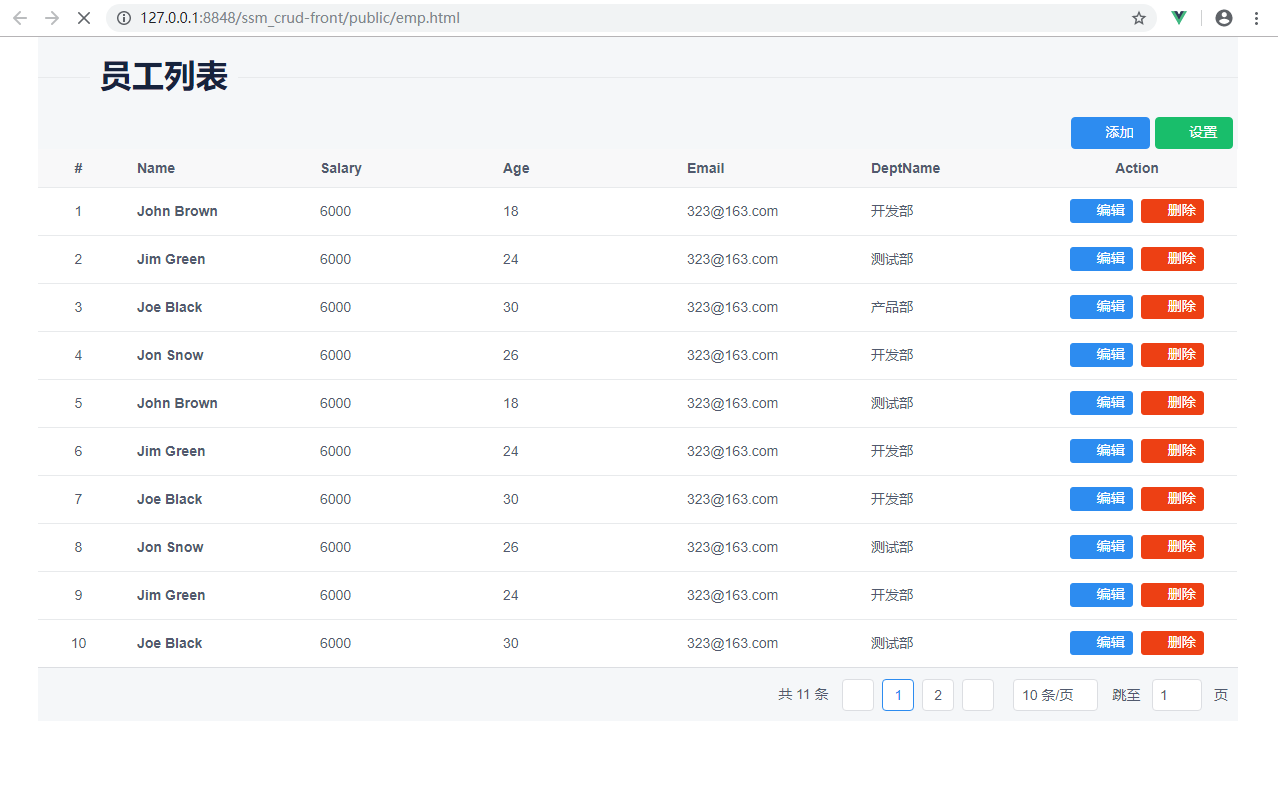The height and width of the screenshot is (808, 1278).
Task: Go to the next page in pagination
Action: point(978,695)
